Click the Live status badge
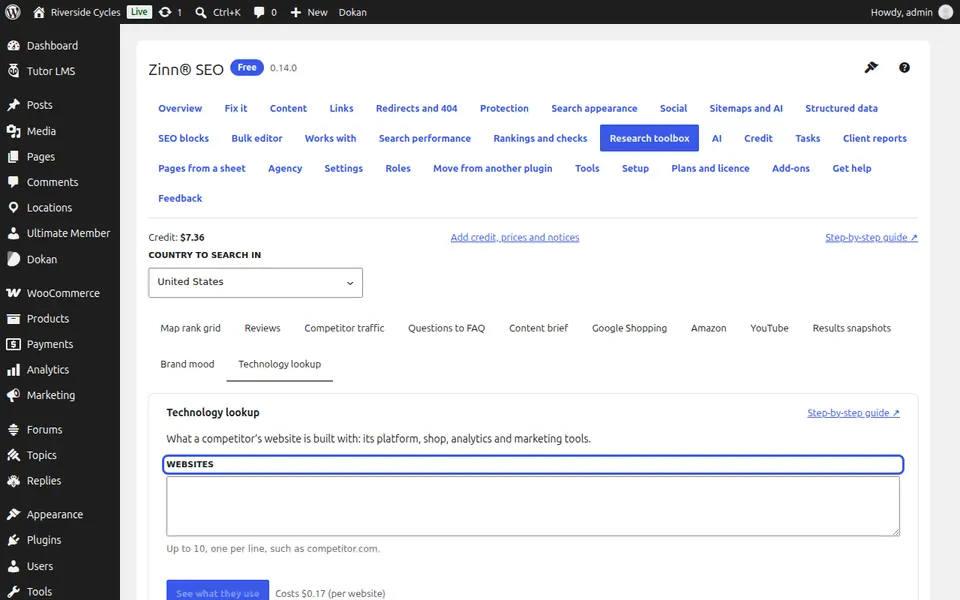This screenshot has width=960, height=600. click(x=139, y=12)
